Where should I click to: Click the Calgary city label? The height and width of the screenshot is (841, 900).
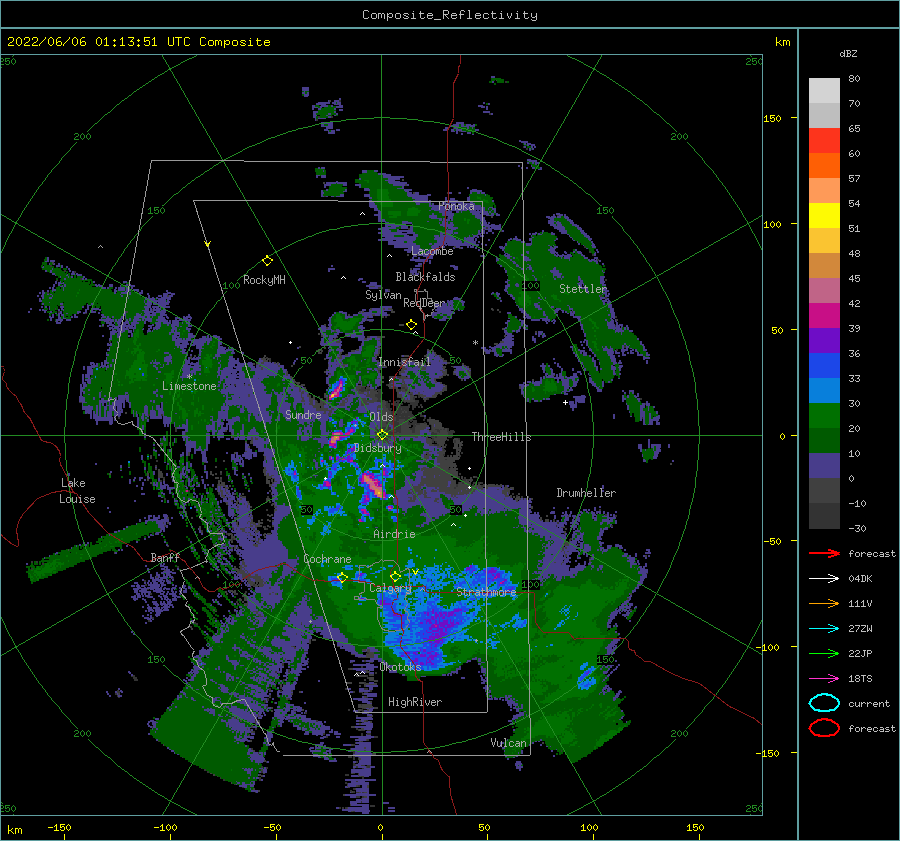click(390, 588)
